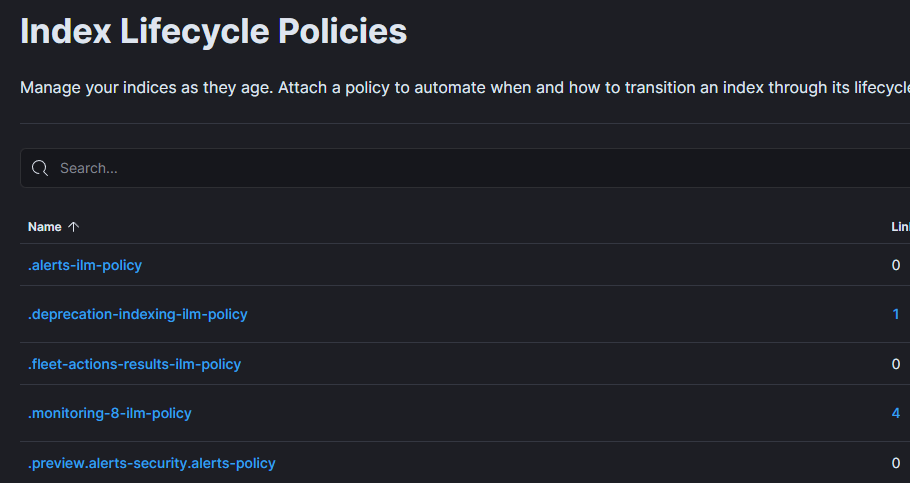
Task: Open the .fleet-actions-results-ilm-policy link
Action: 135,364
